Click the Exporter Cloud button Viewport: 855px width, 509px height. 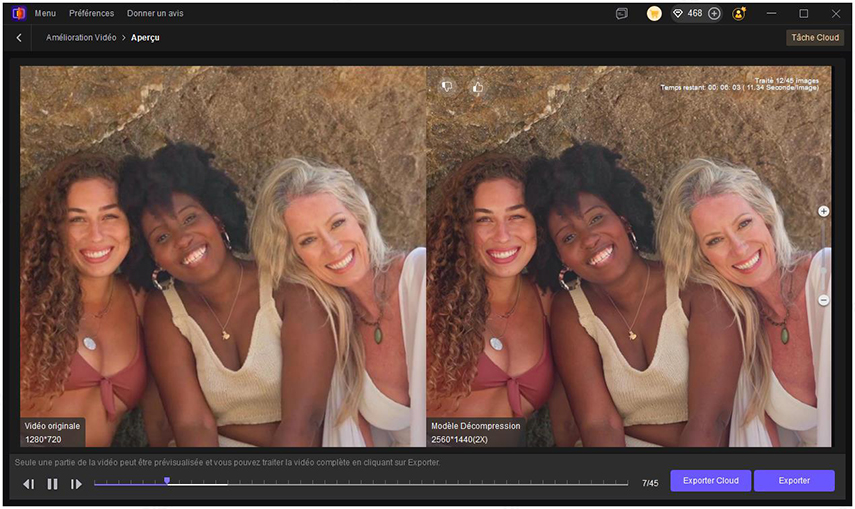710,481
